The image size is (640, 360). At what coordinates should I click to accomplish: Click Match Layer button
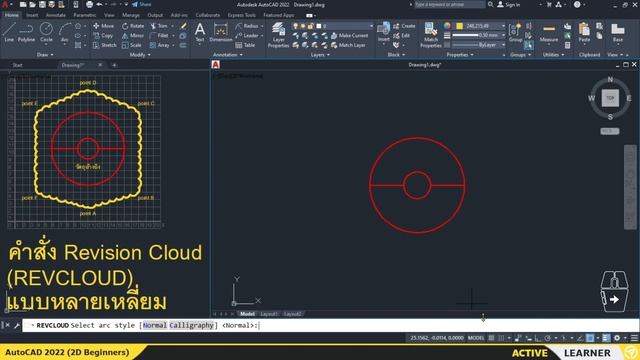[x=348, y=45]
